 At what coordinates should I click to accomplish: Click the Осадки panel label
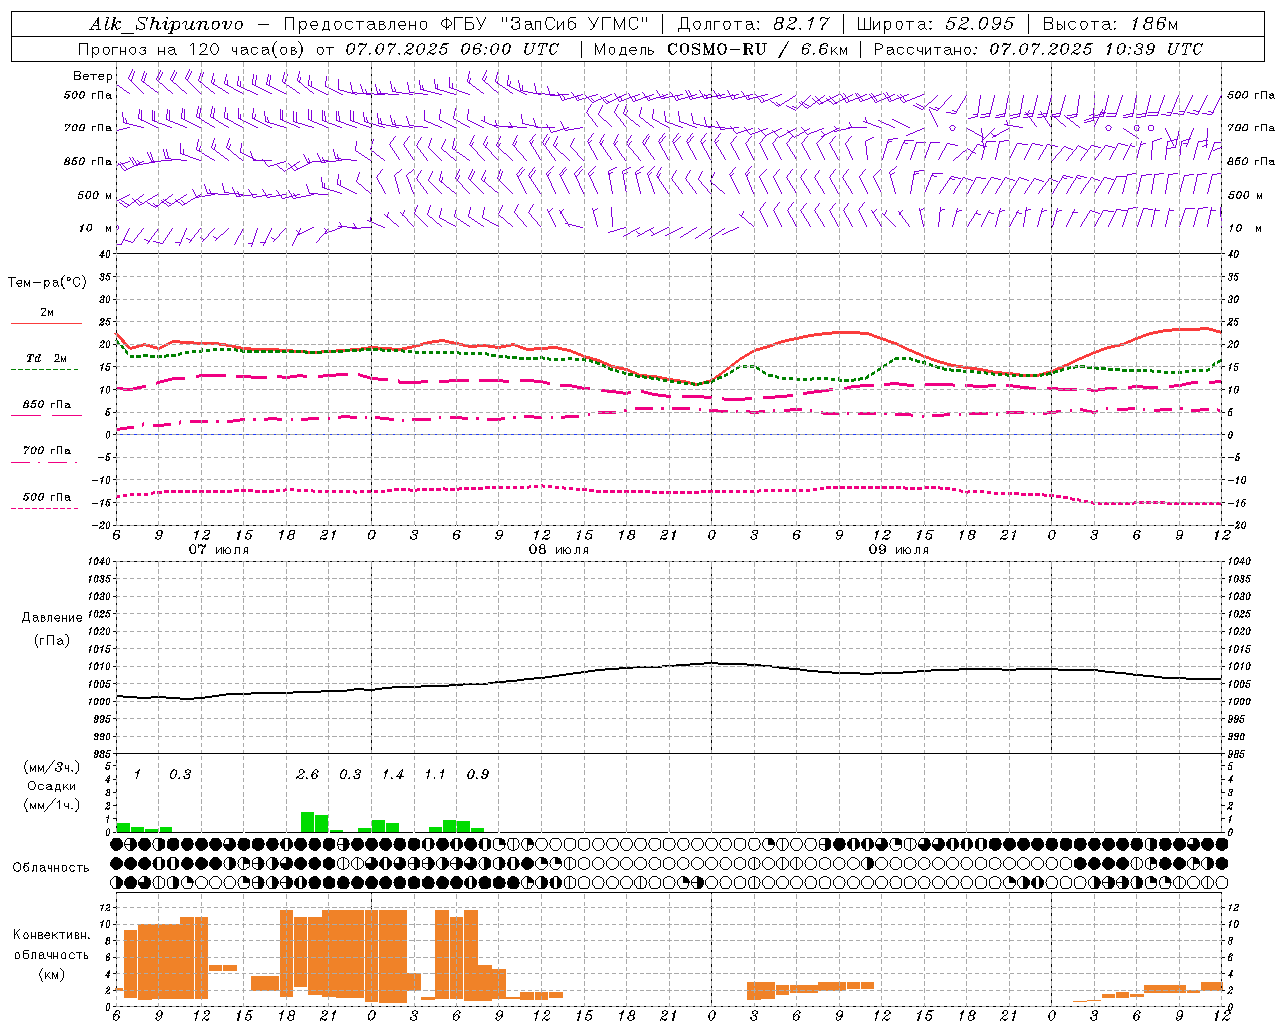(51, 786)
